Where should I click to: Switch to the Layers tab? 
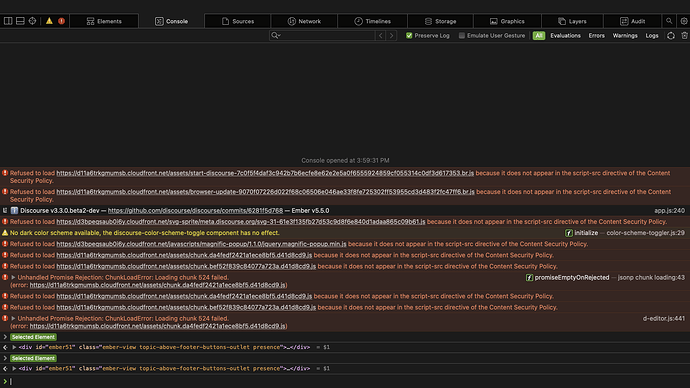pos(572,21)
